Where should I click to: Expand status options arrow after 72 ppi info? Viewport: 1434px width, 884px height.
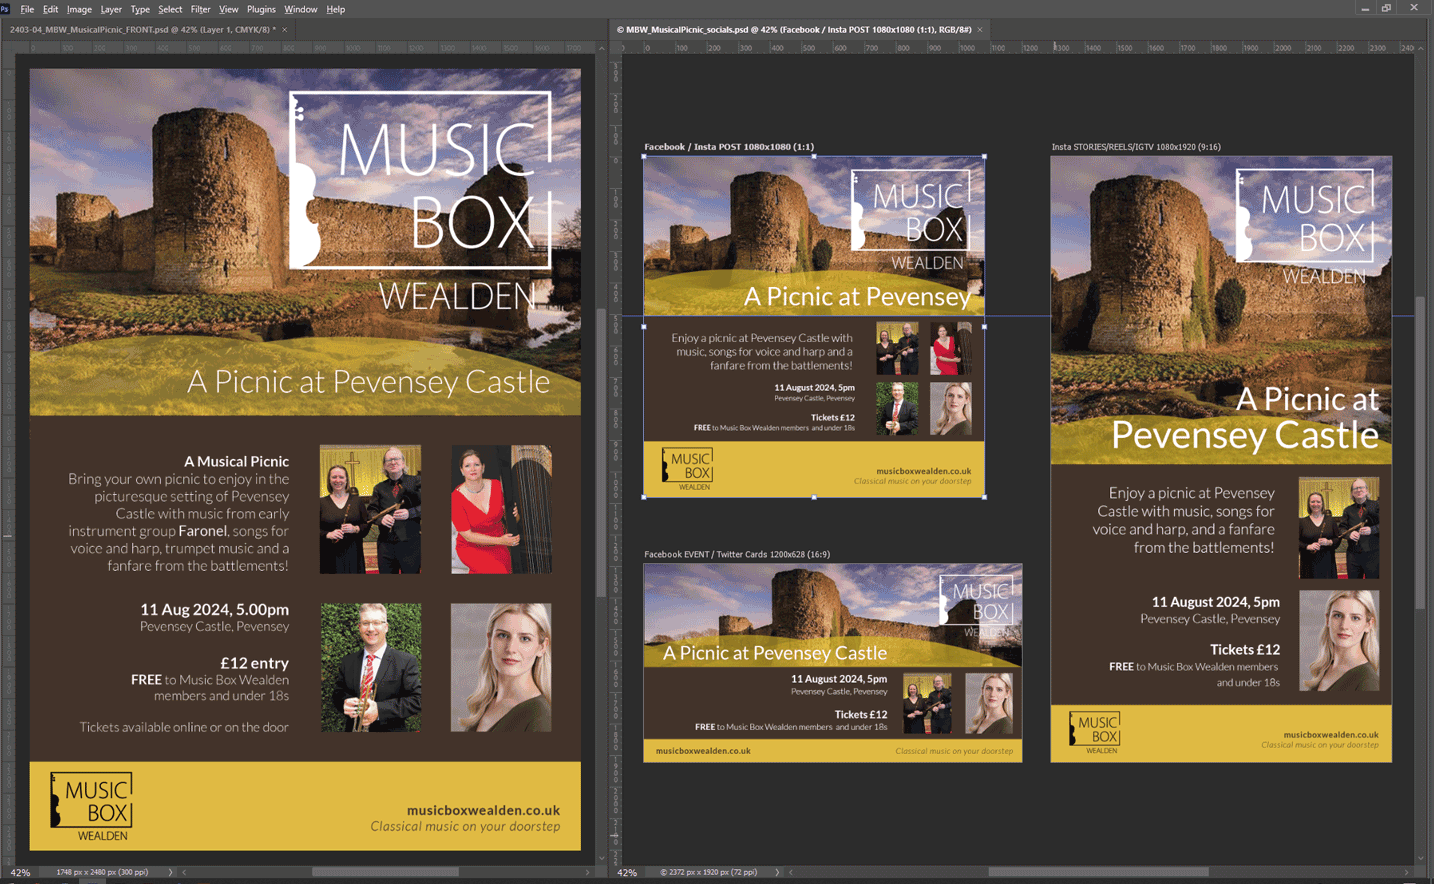click(x=777, y=873)
